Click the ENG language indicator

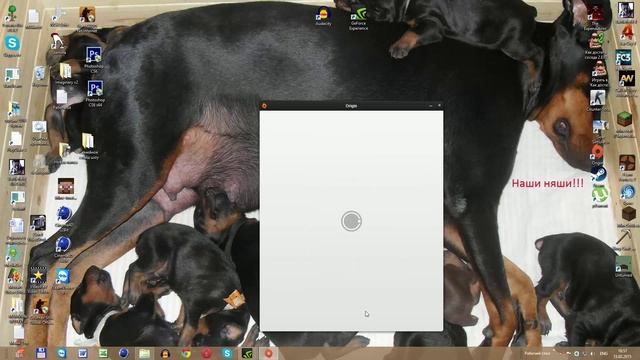tap(604, 353)
